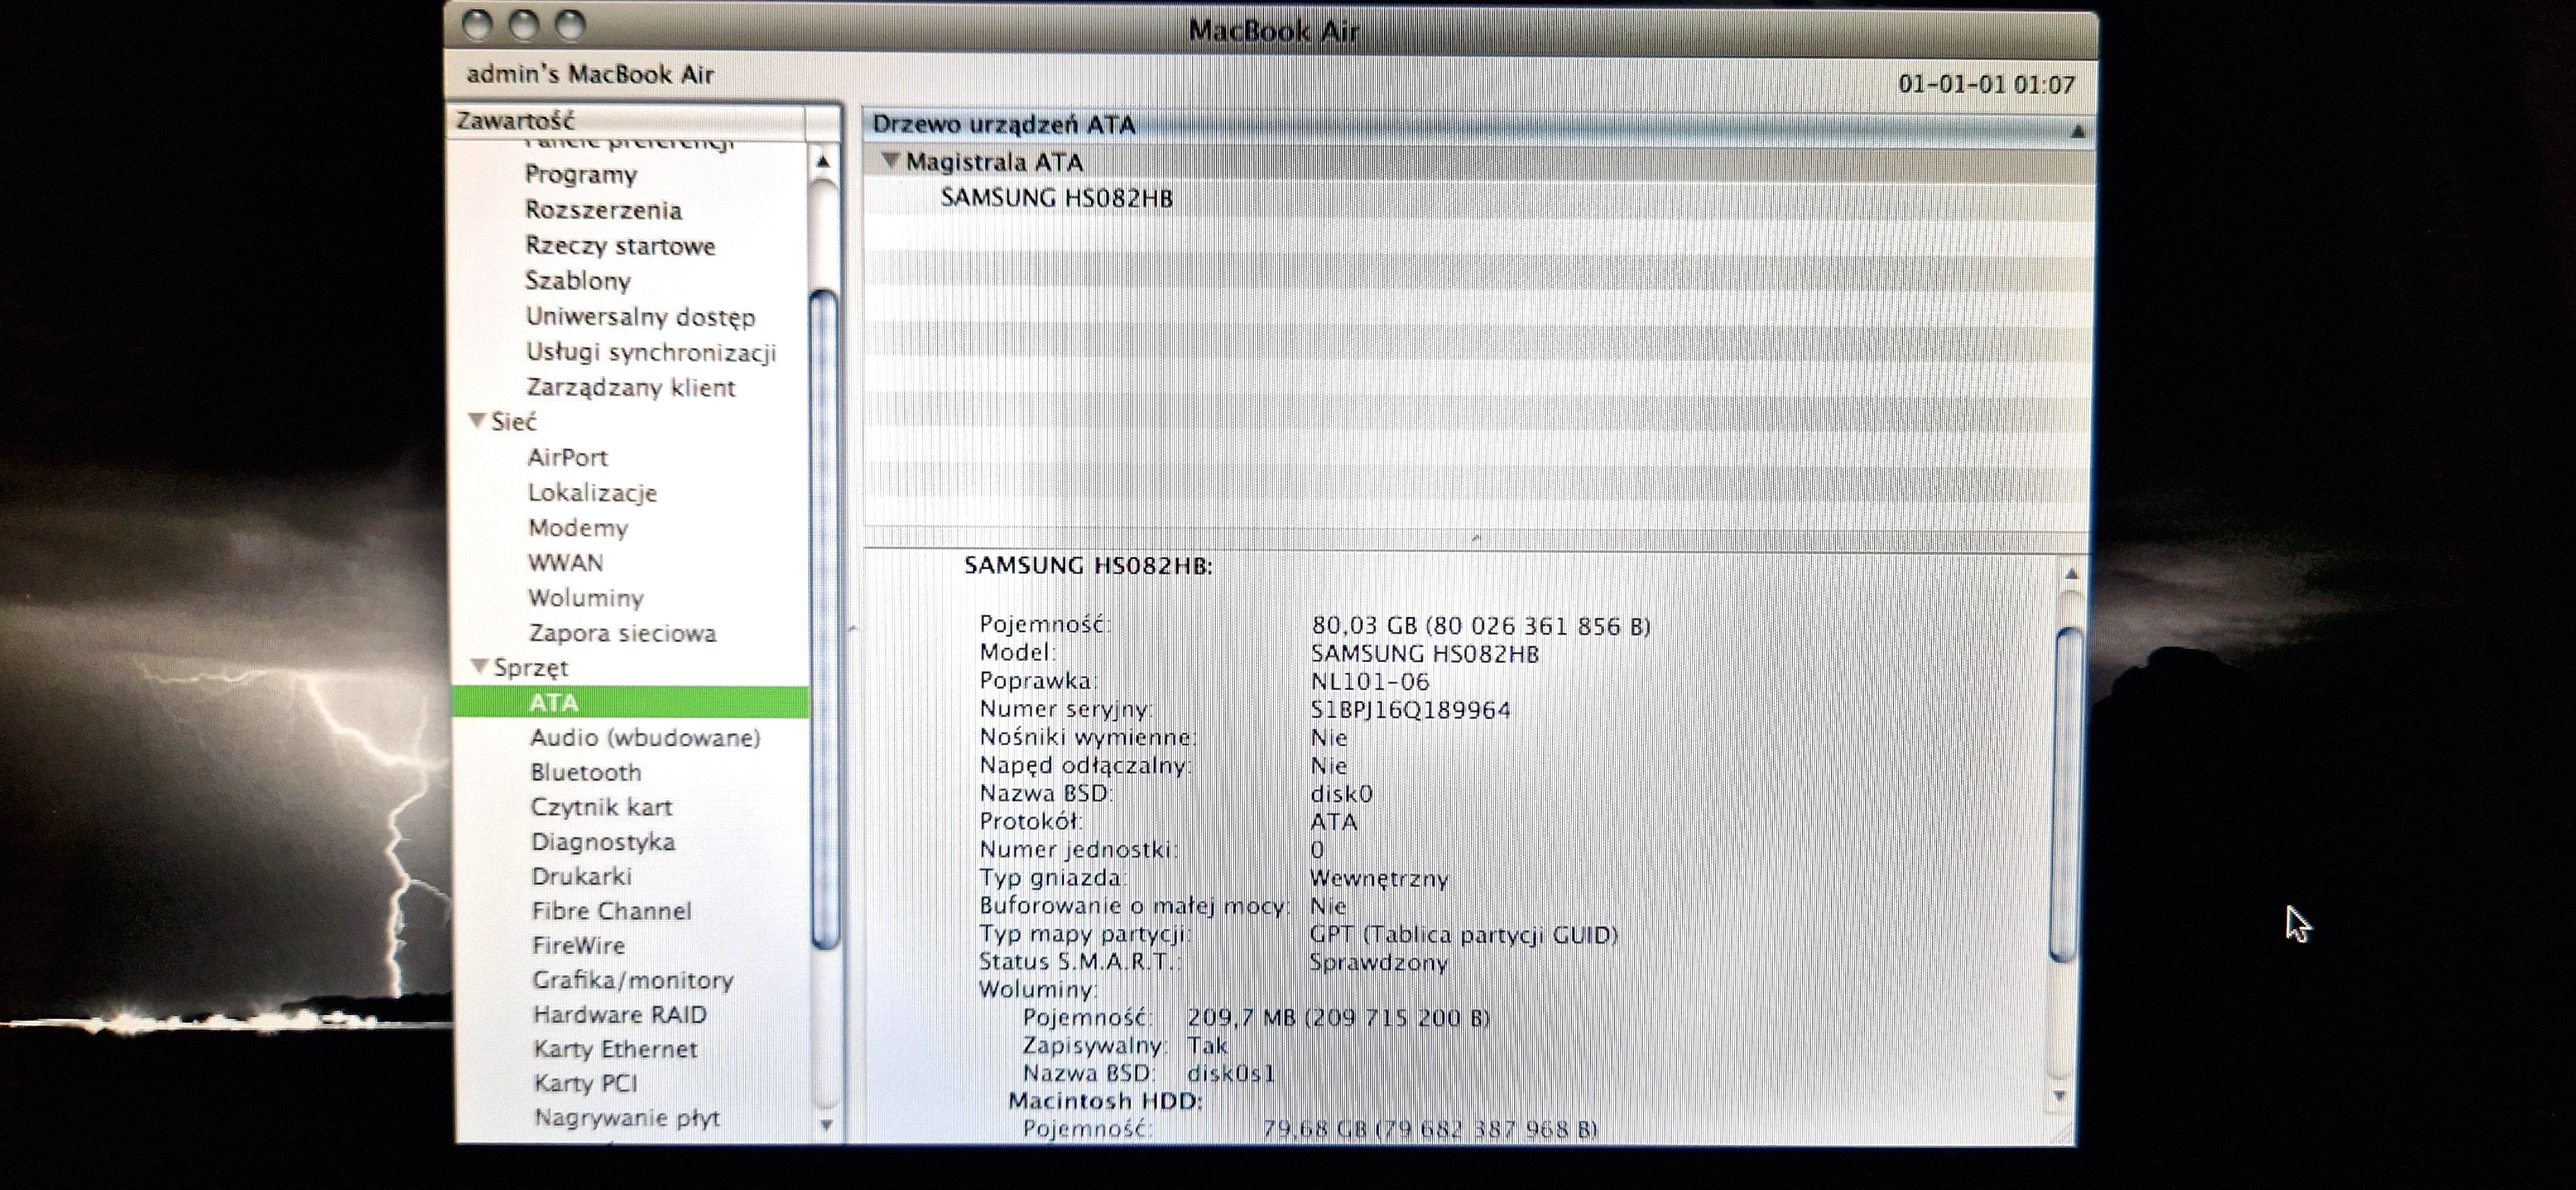The image size is (2576, 1190).
Task: Select Zarządzany klient item
Action: pos(630,387)
